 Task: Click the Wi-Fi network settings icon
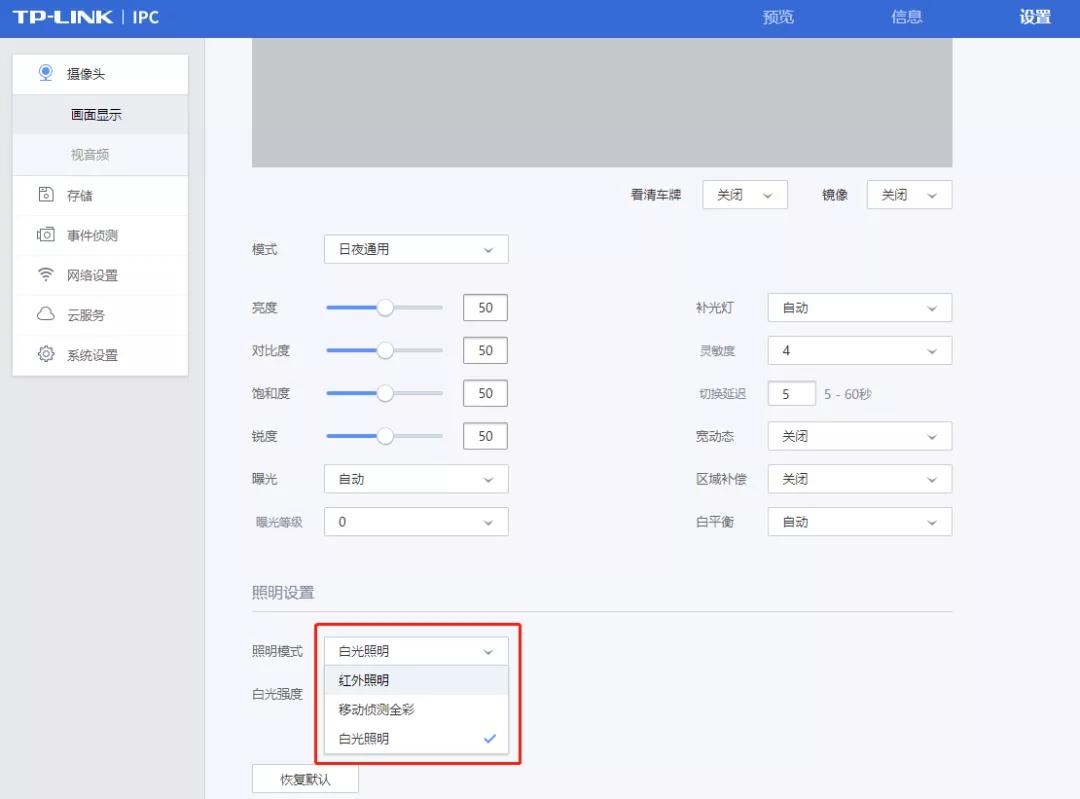point(45,275)
